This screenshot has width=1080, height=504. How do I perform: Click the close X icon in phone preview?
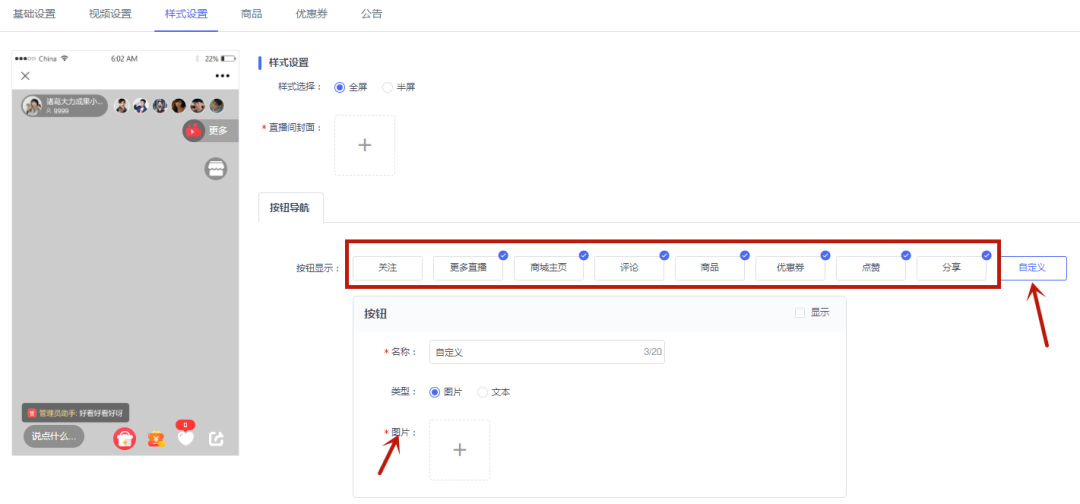25,76
